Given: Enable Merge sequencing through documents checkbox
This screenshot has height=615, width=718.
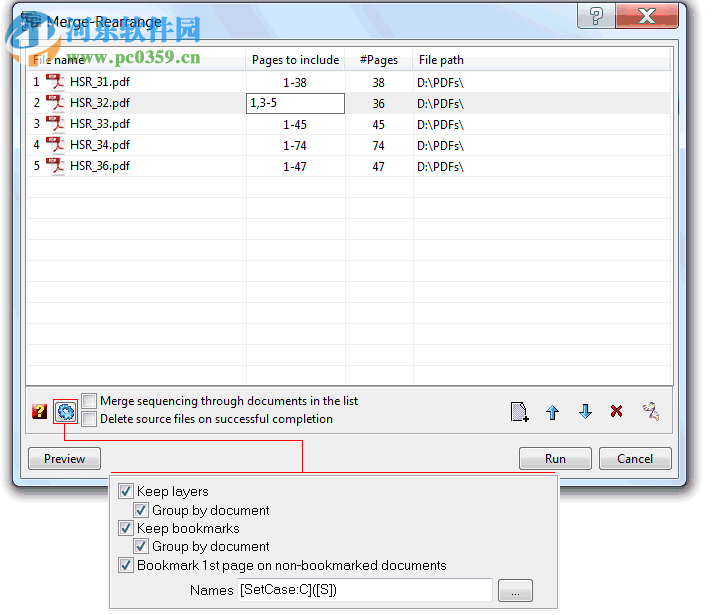Looking at the screenshot, I should pos(89,401).
